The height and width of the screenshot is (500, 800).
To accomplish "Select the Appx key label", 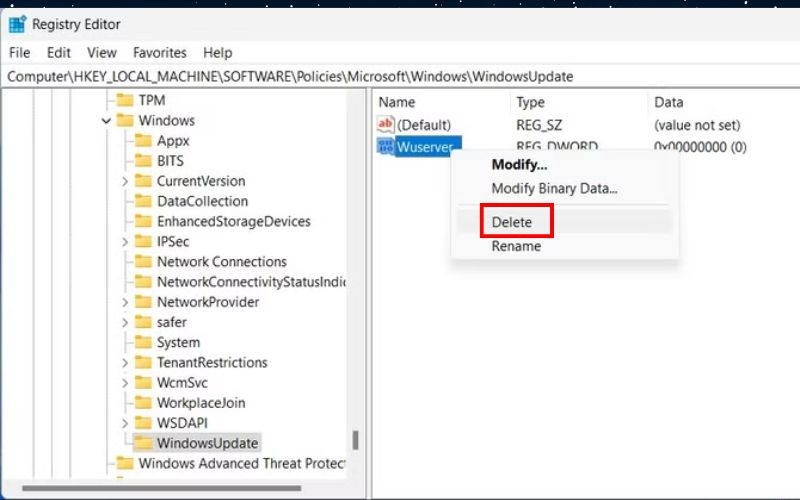I will [173, 141].
